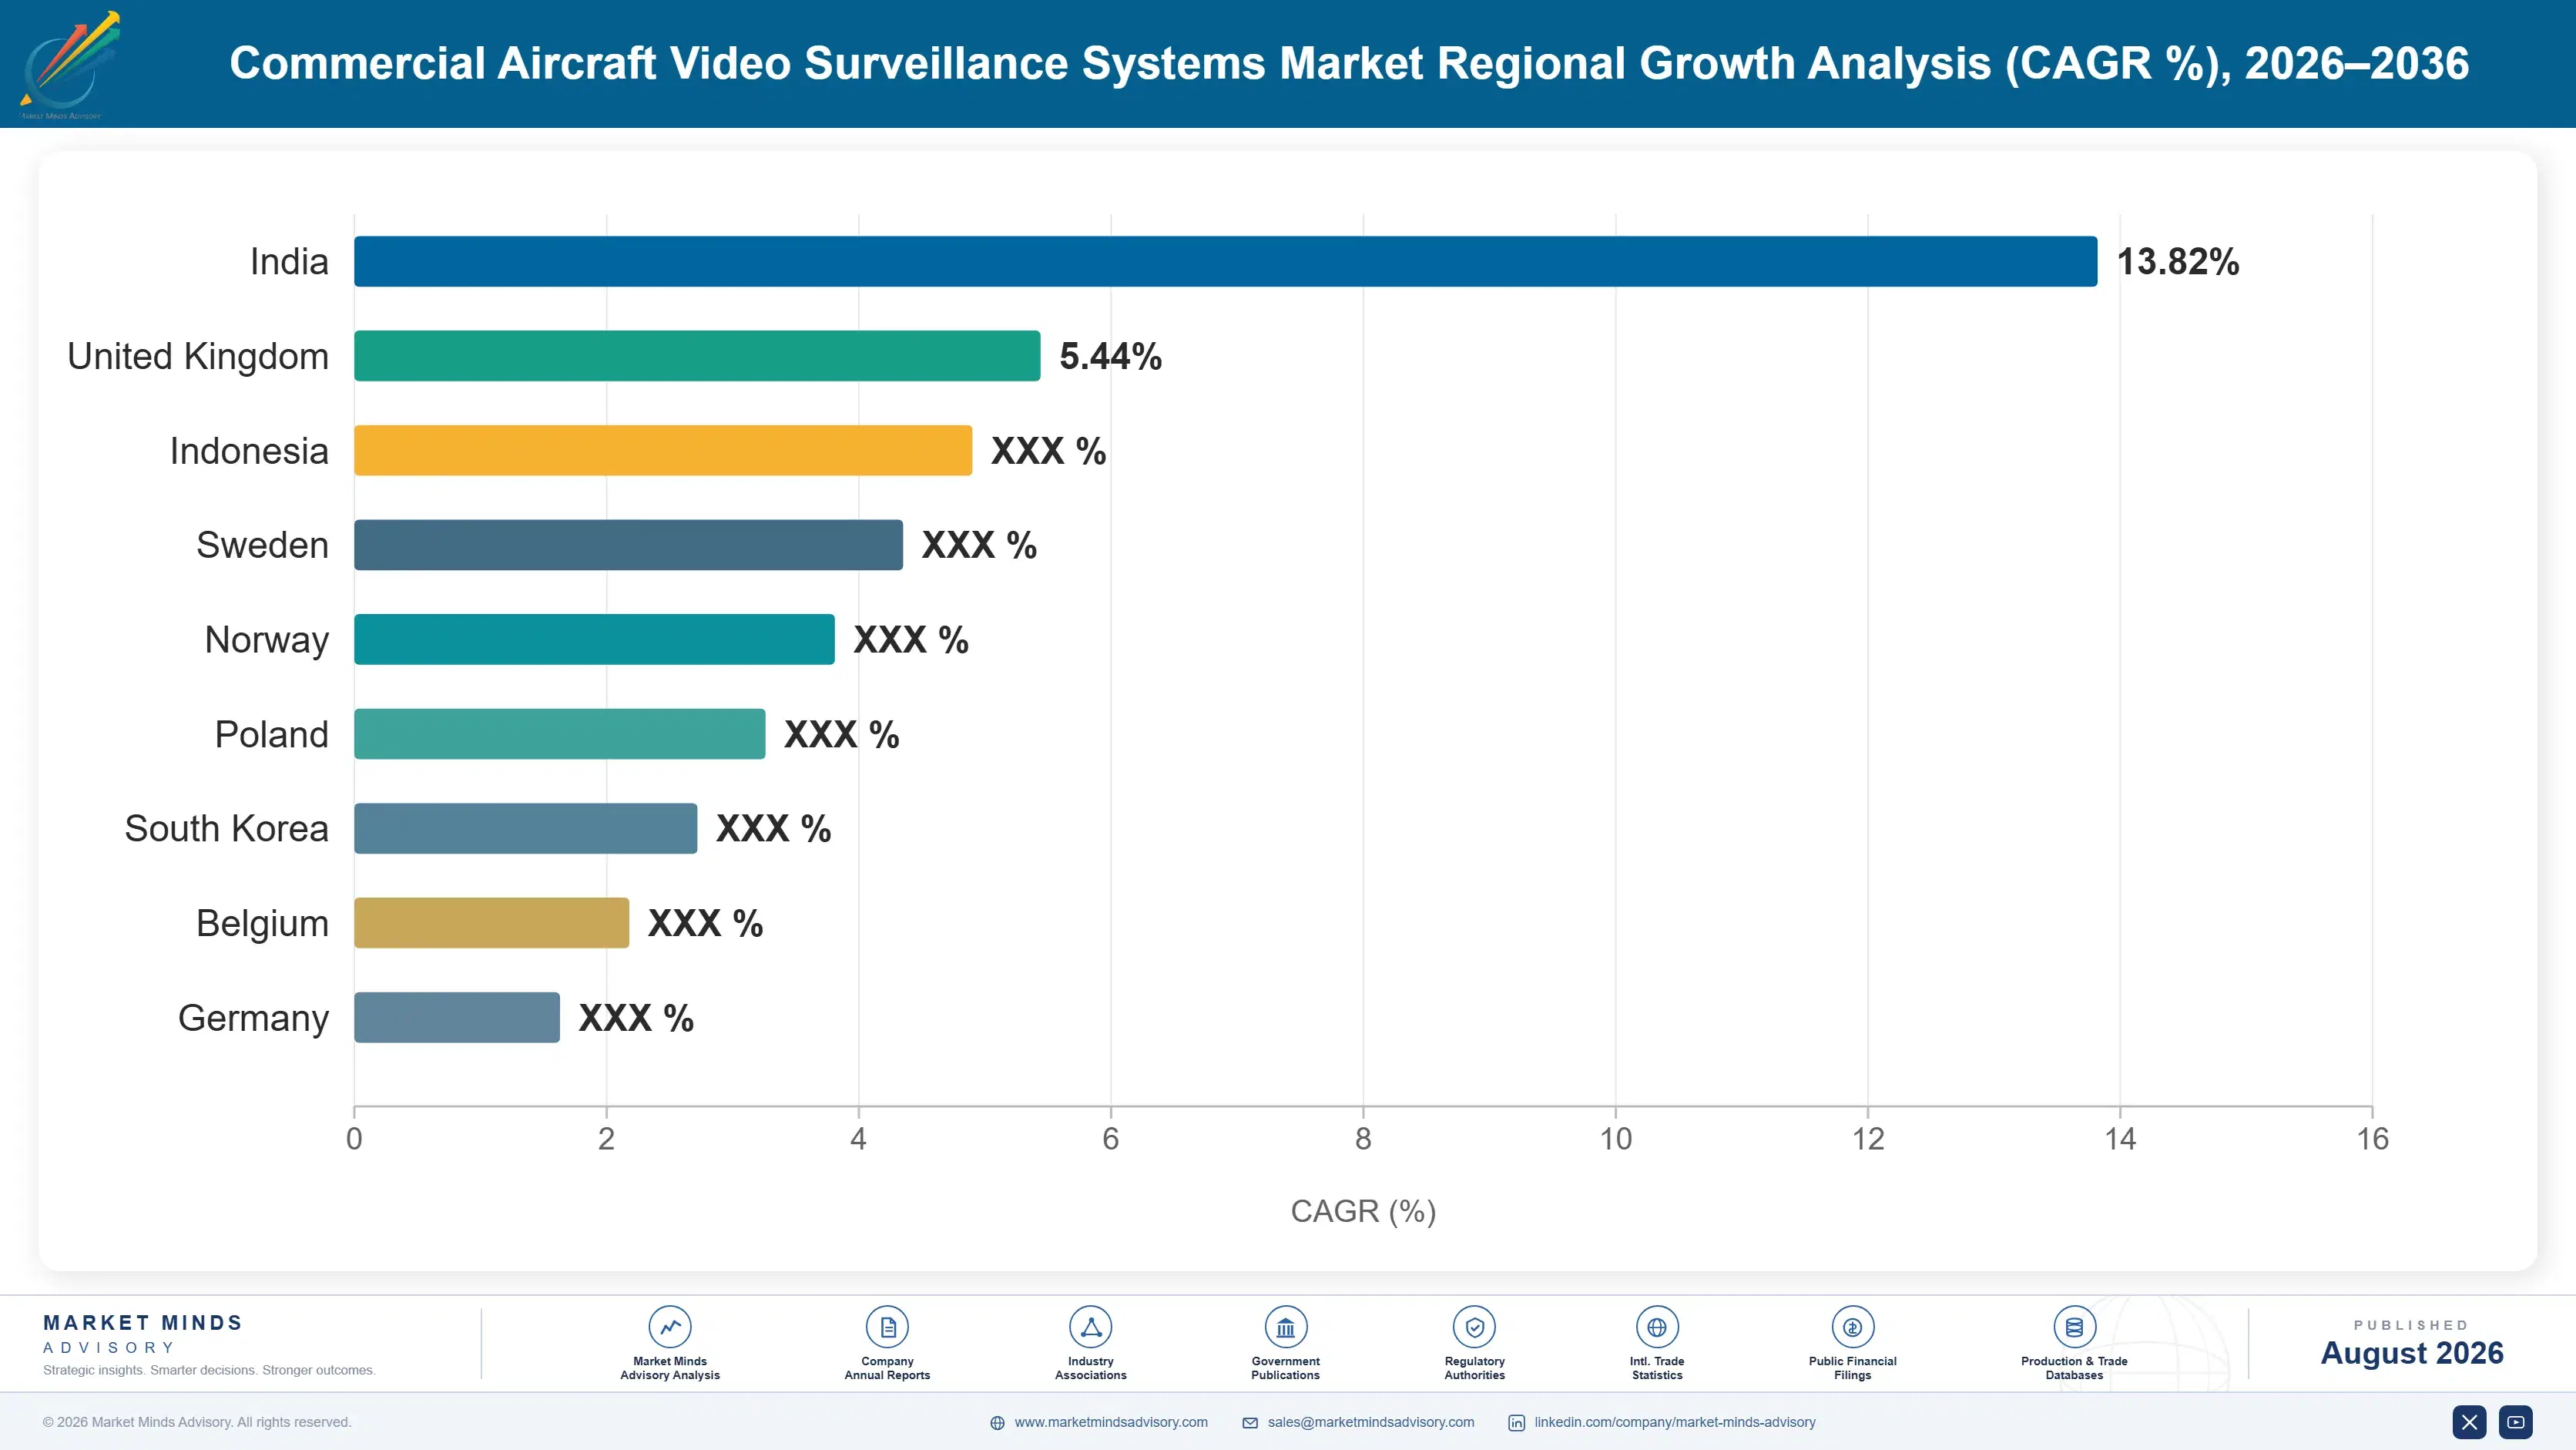Click the MARKET MINDS ADVISORY footer wordmark
The width and height of the screenshot is (2576, 1450).
point(143,1334)
